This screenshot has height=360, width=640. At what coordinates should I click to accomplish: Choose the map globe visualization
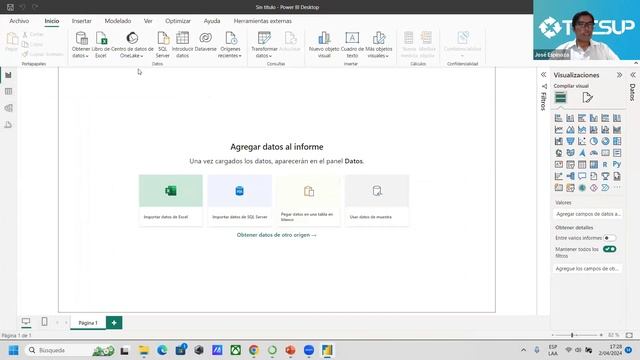559,153
